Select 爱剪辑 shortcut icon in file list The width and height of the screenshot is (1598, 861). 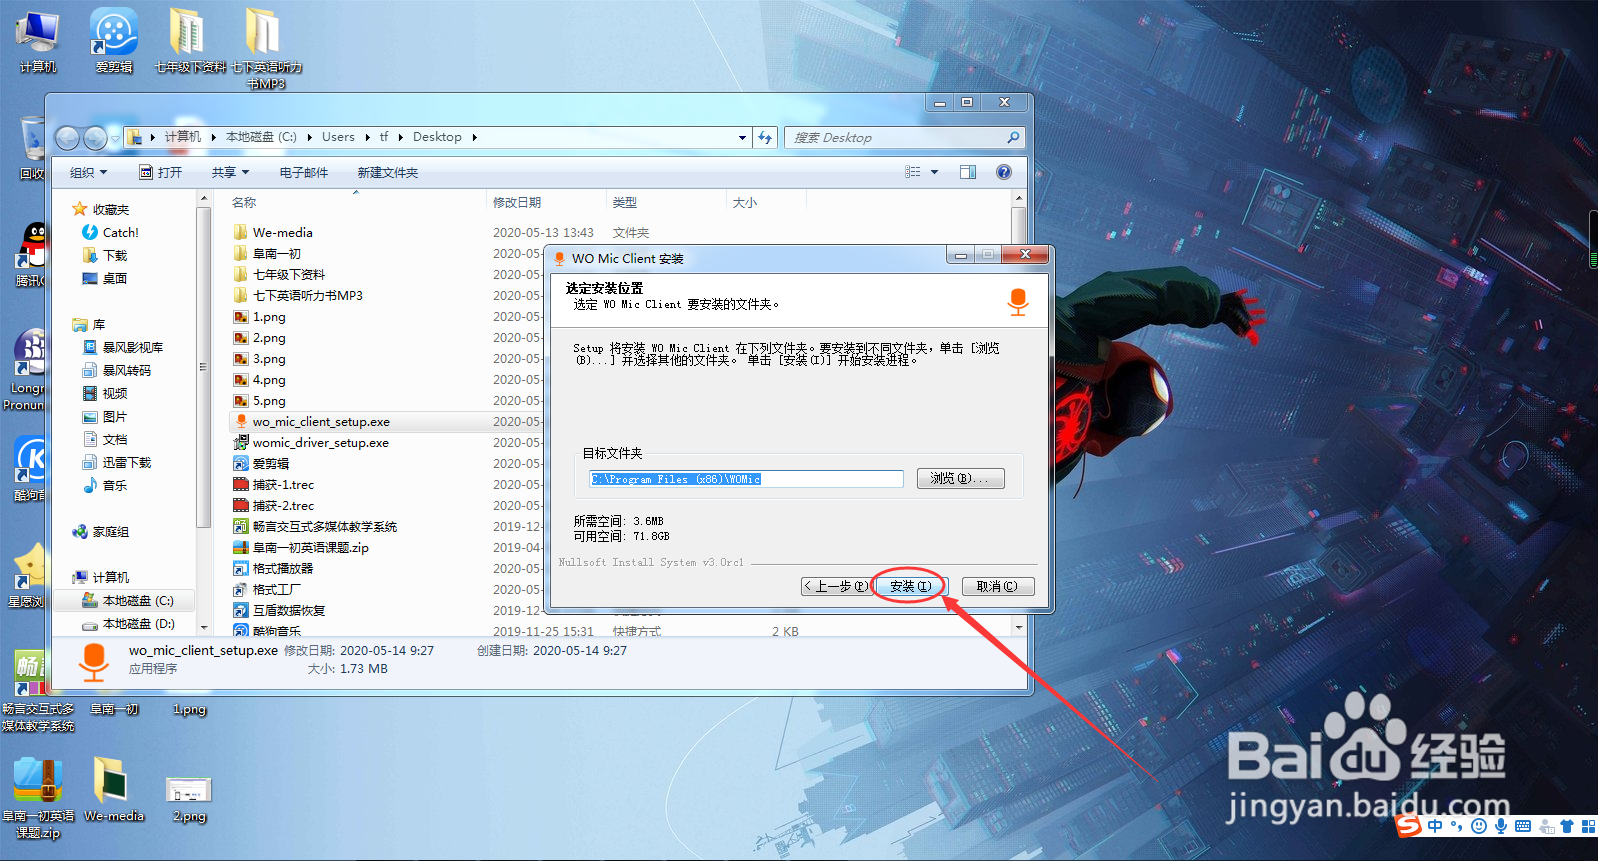tap(240, 463)
